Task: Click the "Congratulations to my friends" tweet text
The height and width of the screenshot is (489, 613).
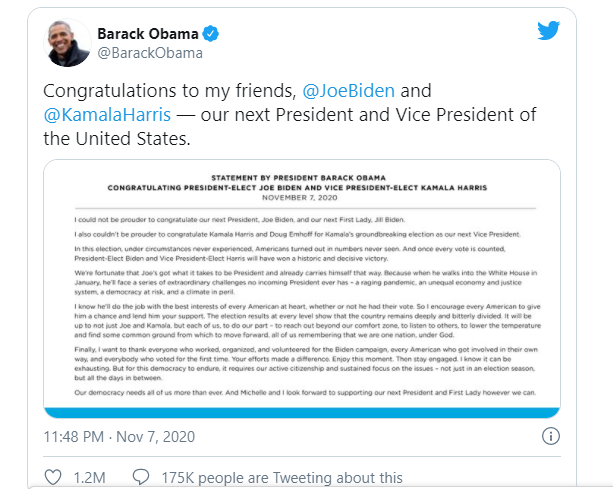Action: [171, 88]
